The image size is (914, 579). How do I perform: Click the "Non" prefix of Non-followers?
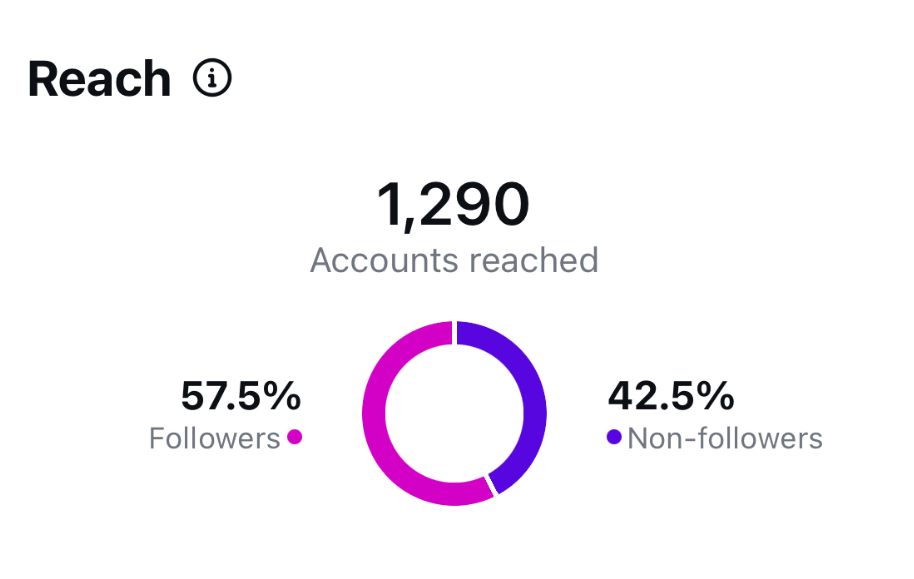(x=652, y=438)
